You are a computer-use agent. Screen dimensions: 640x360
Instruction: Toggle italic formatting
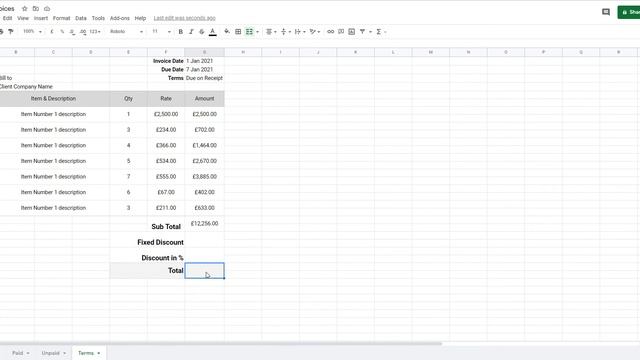pos(191,31)
